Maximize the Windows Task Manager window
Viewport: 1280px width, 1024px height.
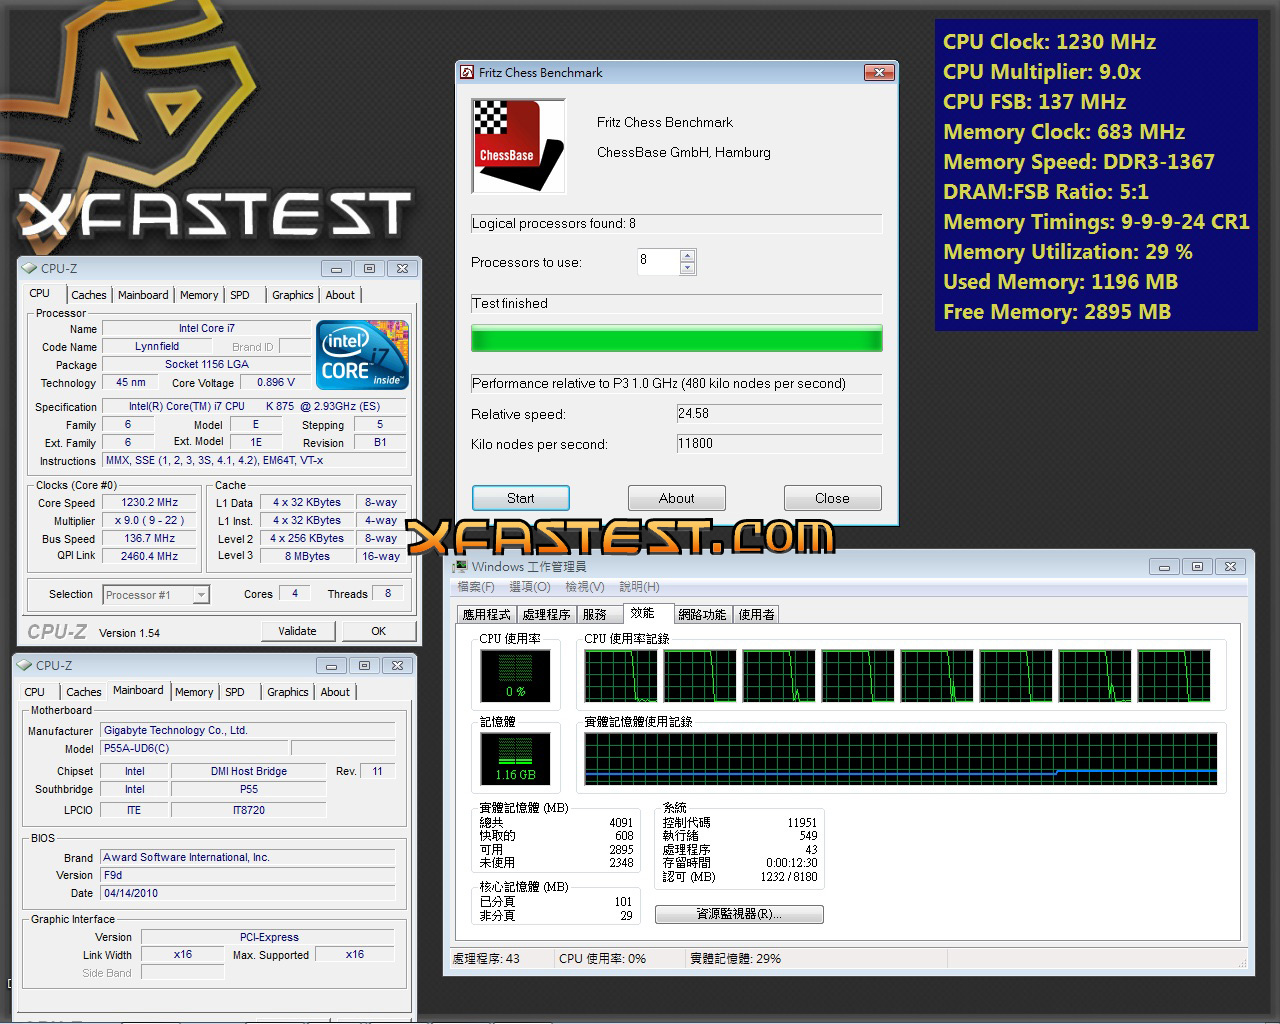[x=1197, y=567]
